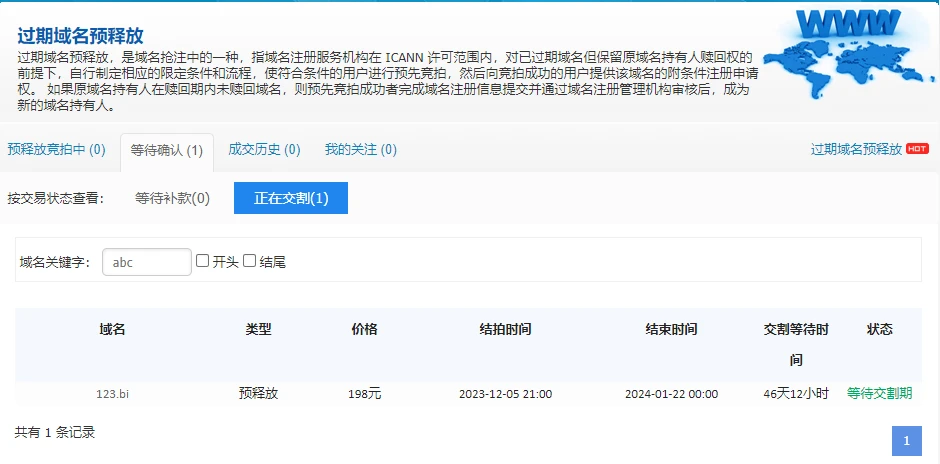
Task: Click the 价格 column header
Action: tap(364, 329)
